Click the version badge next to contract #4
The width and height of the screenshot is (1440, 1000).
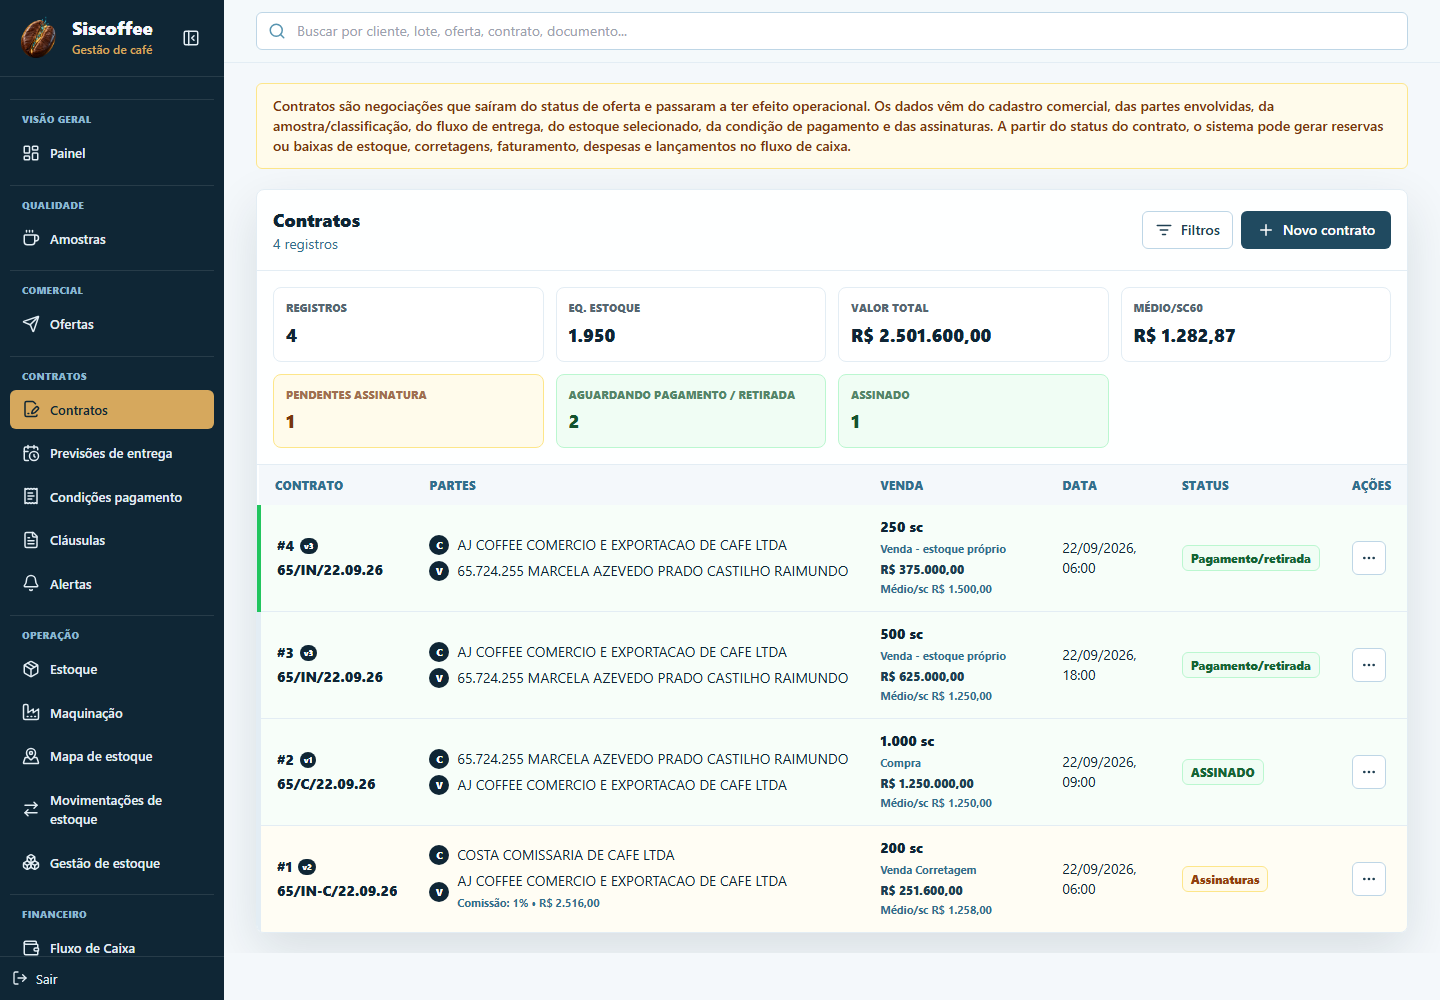click(x=309, y=546)
